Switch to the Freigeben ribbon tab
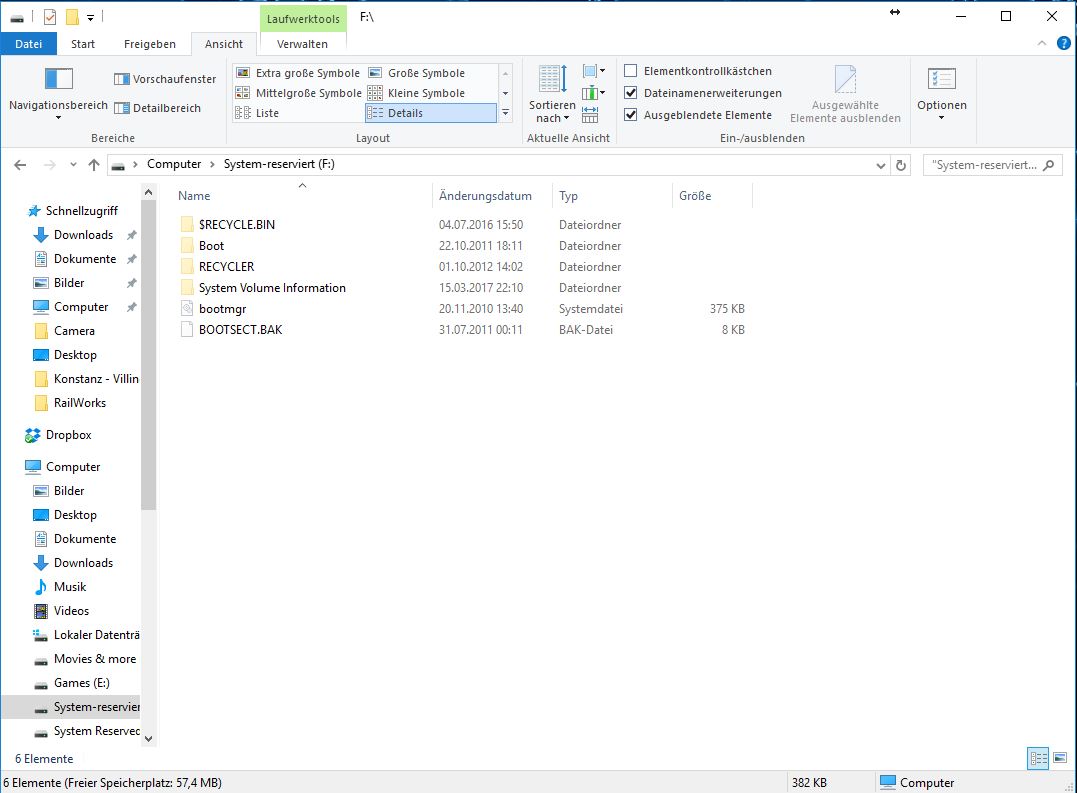 tap(150, 44)
